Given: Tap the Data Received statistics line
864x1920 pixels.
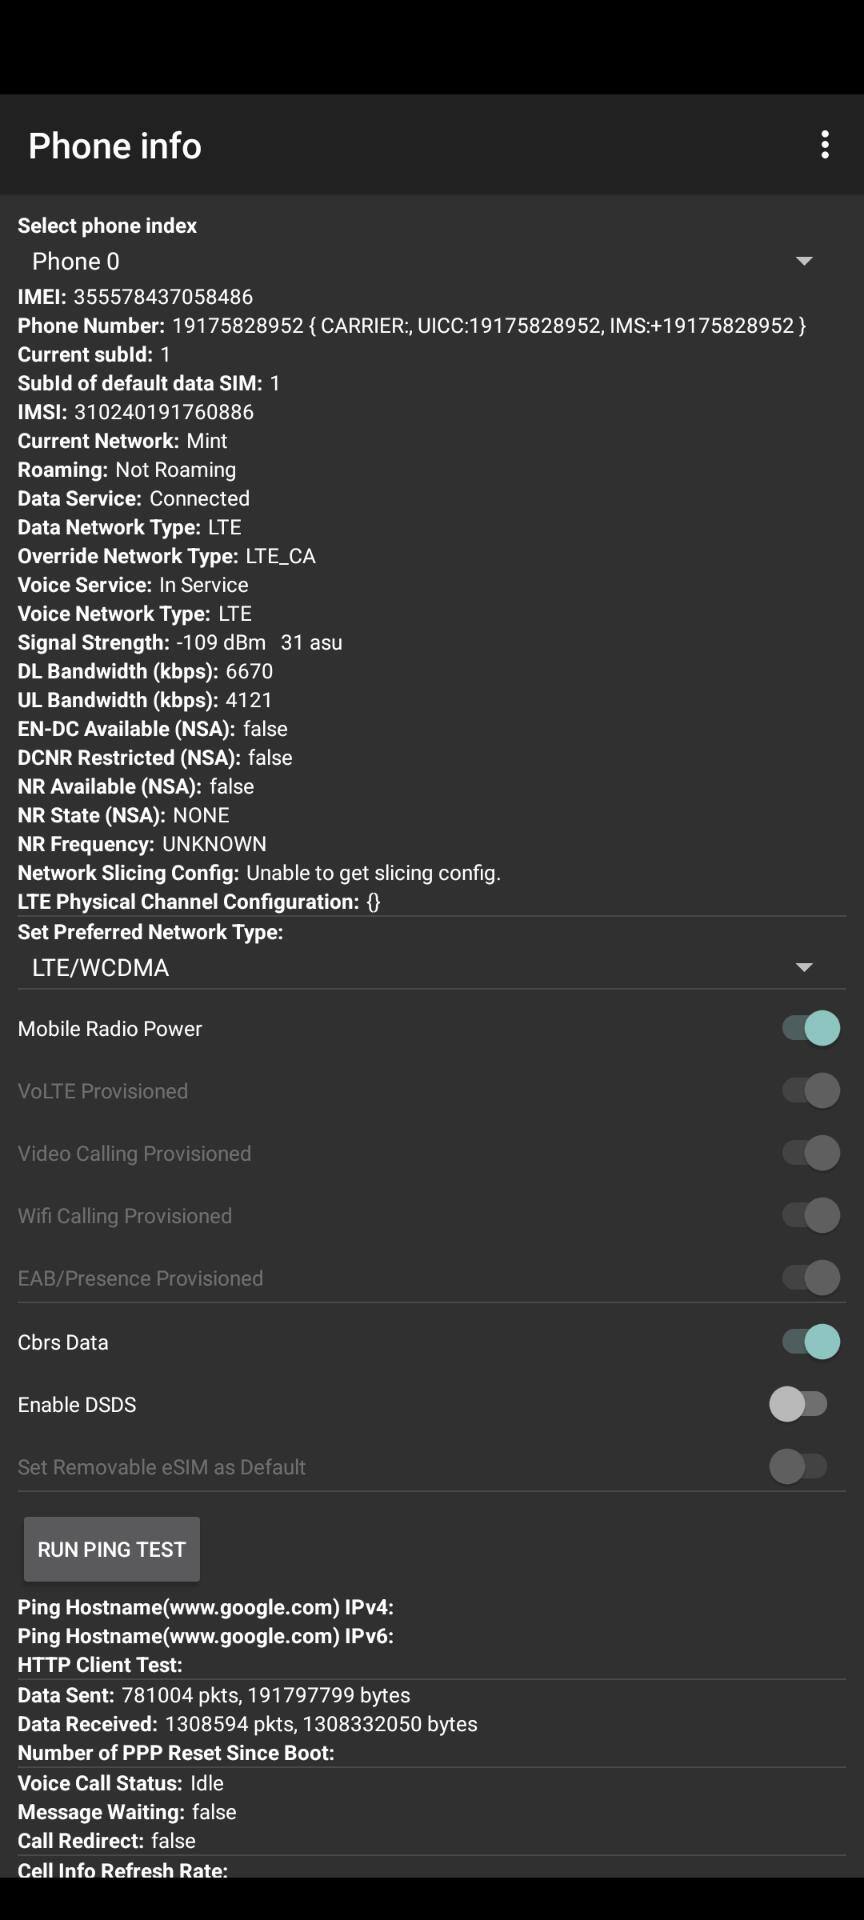Looking at the screenshot, I should click(247, 1724).
